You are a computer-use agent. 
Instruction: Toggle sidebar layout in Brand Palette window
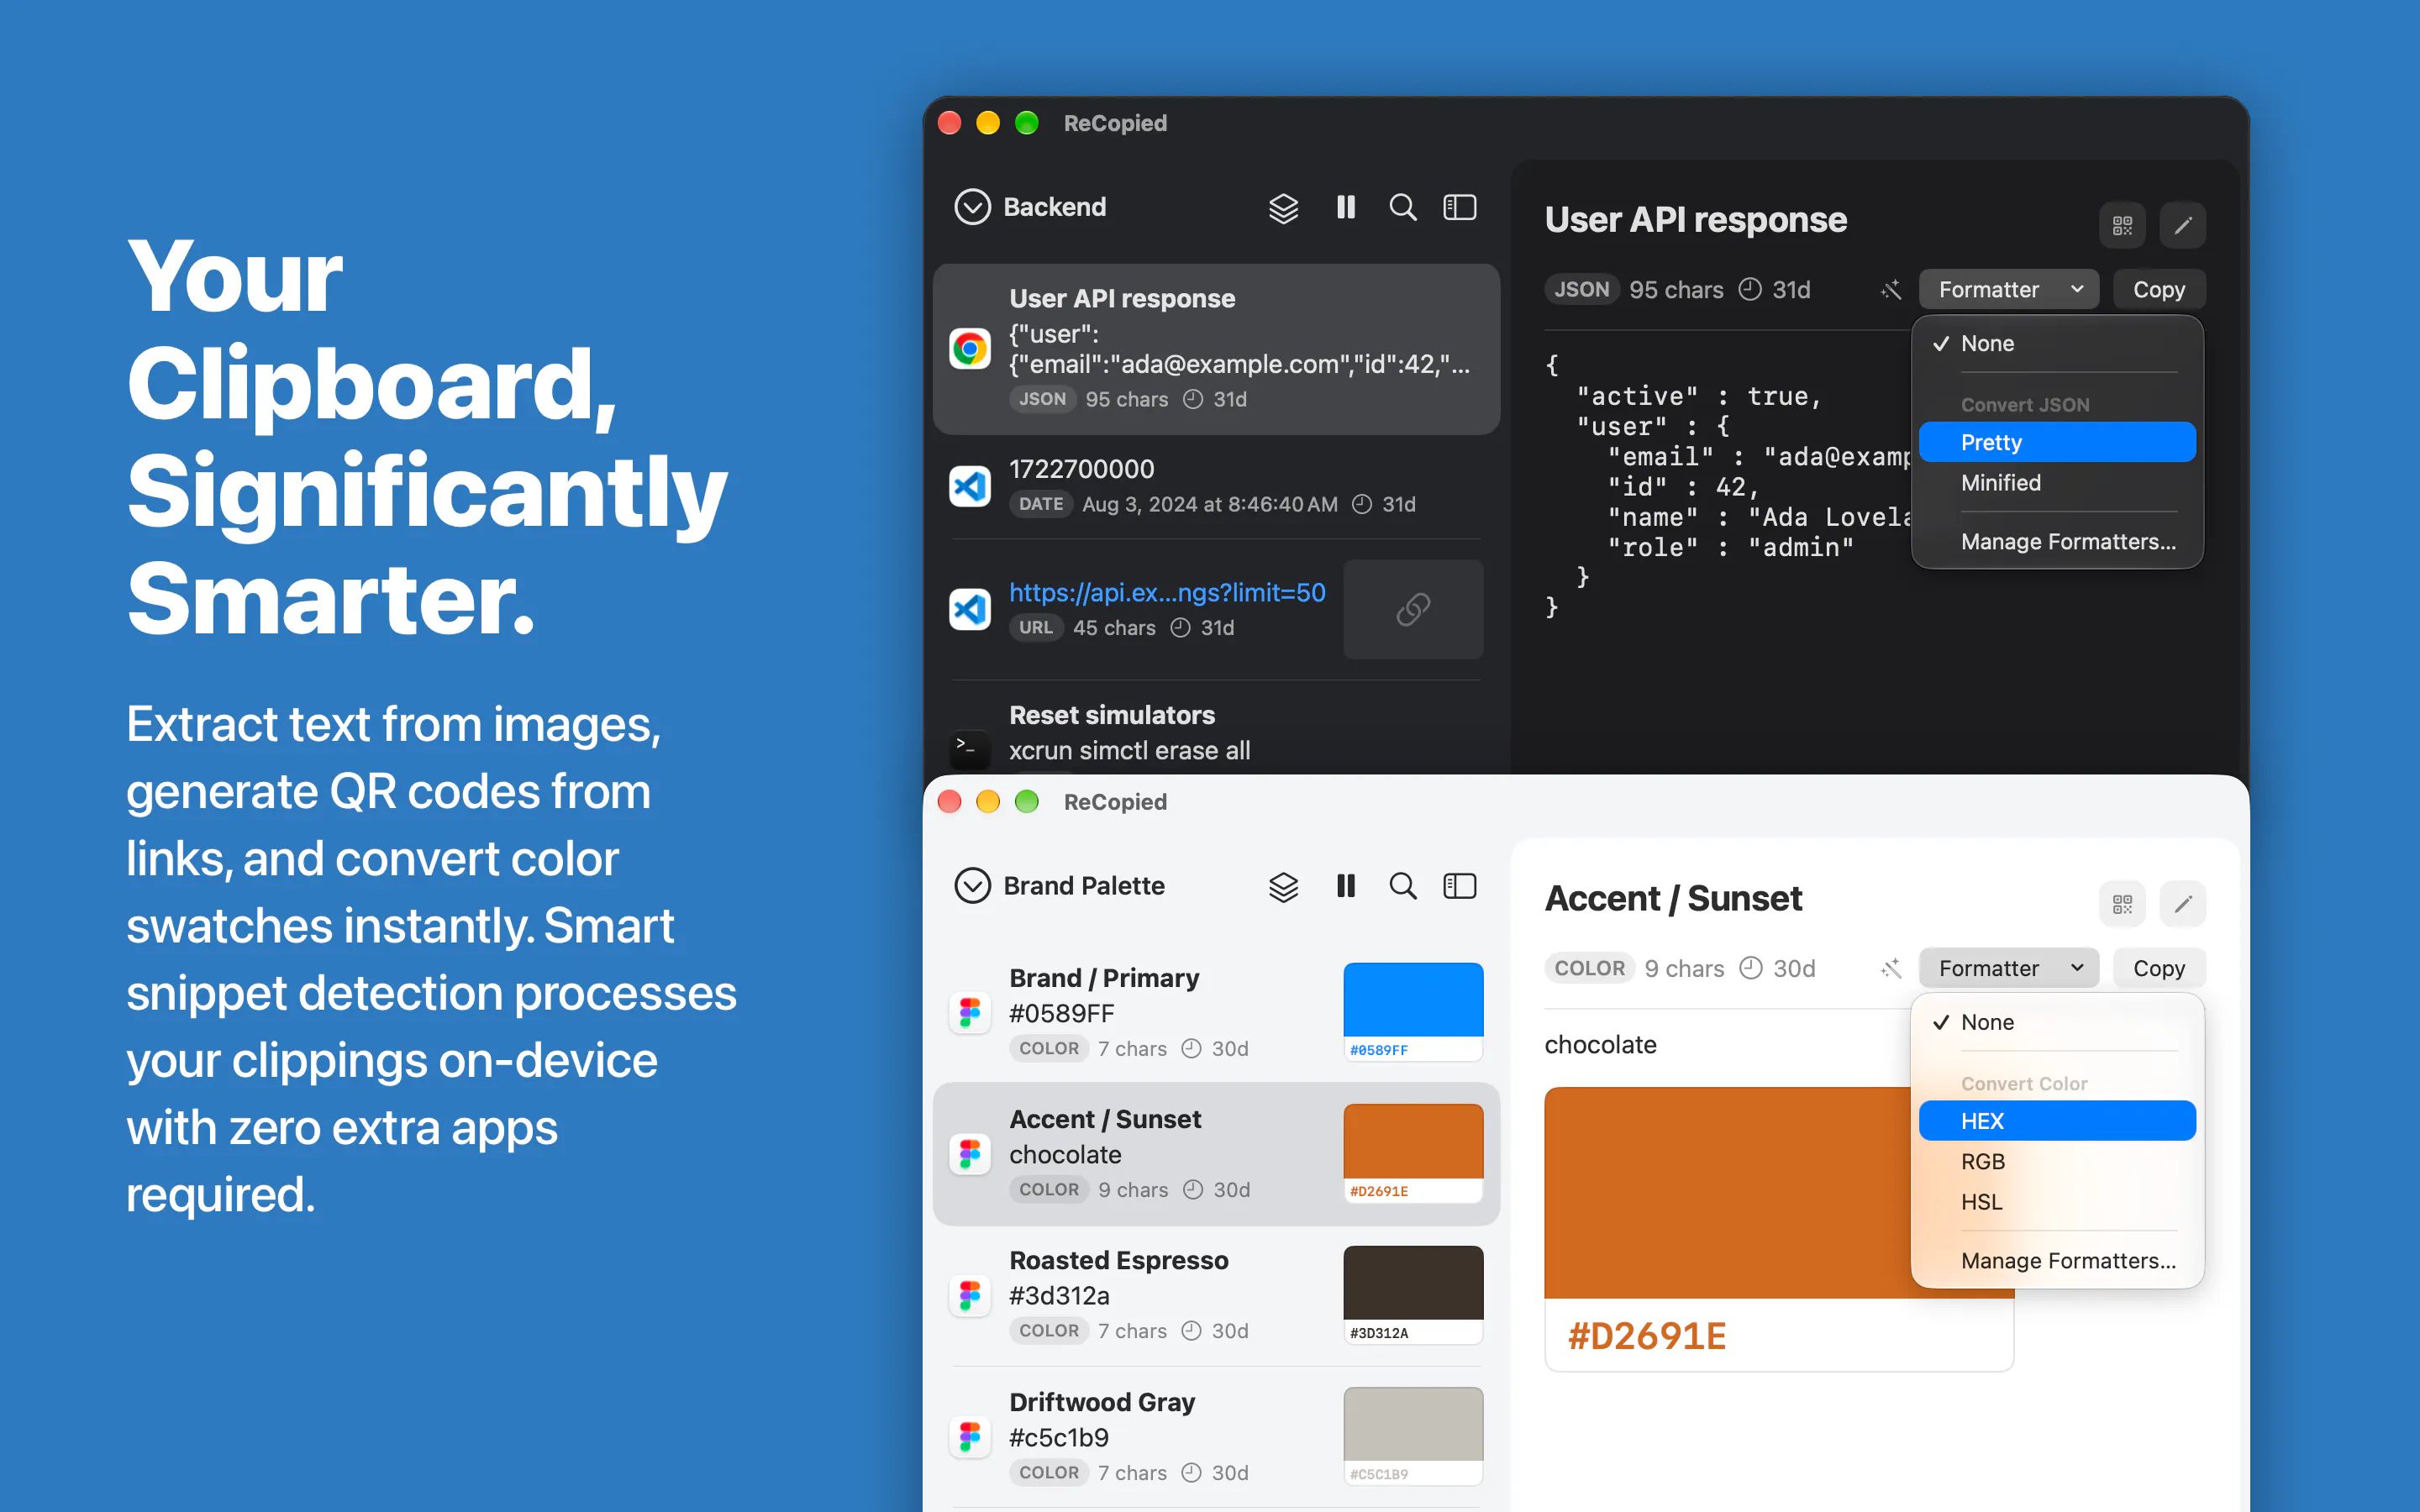coord(1460,886)
